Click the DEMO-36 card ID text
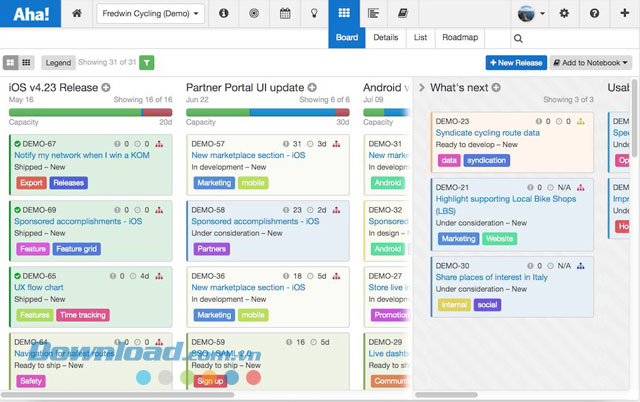This screenshot has width=640, height=402. [x=208, y=276]
